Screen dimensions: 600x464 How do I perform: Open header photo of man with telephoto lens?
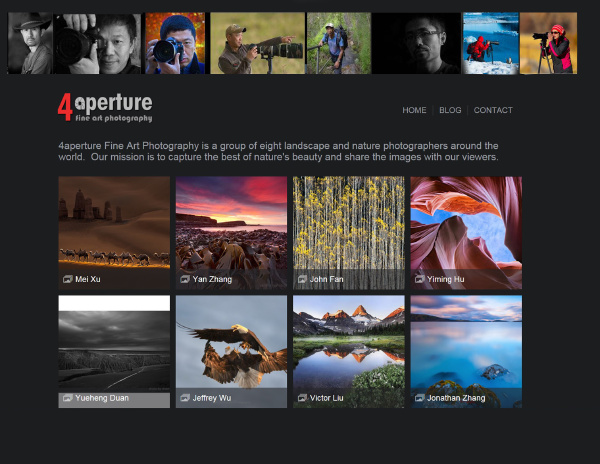257,43
